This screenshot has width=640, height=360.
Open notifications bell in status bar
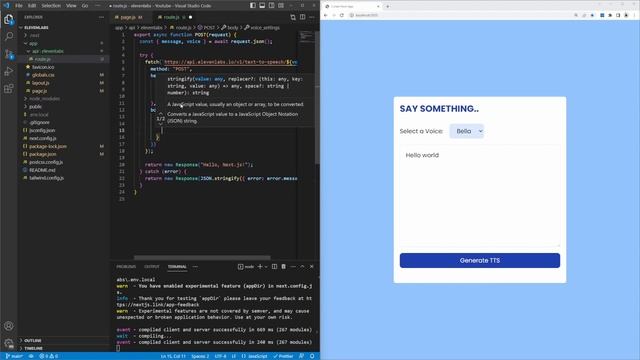click(x=312, y=356)
